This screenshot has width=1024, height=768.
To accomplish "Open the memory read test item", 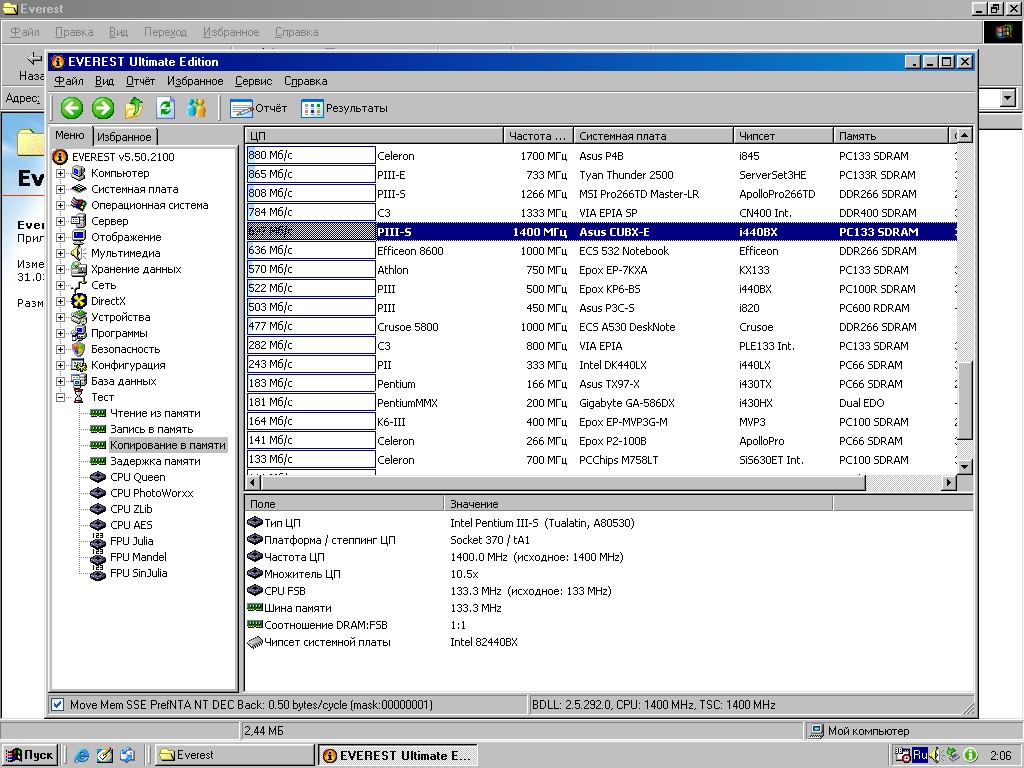I will pos(154,413).
